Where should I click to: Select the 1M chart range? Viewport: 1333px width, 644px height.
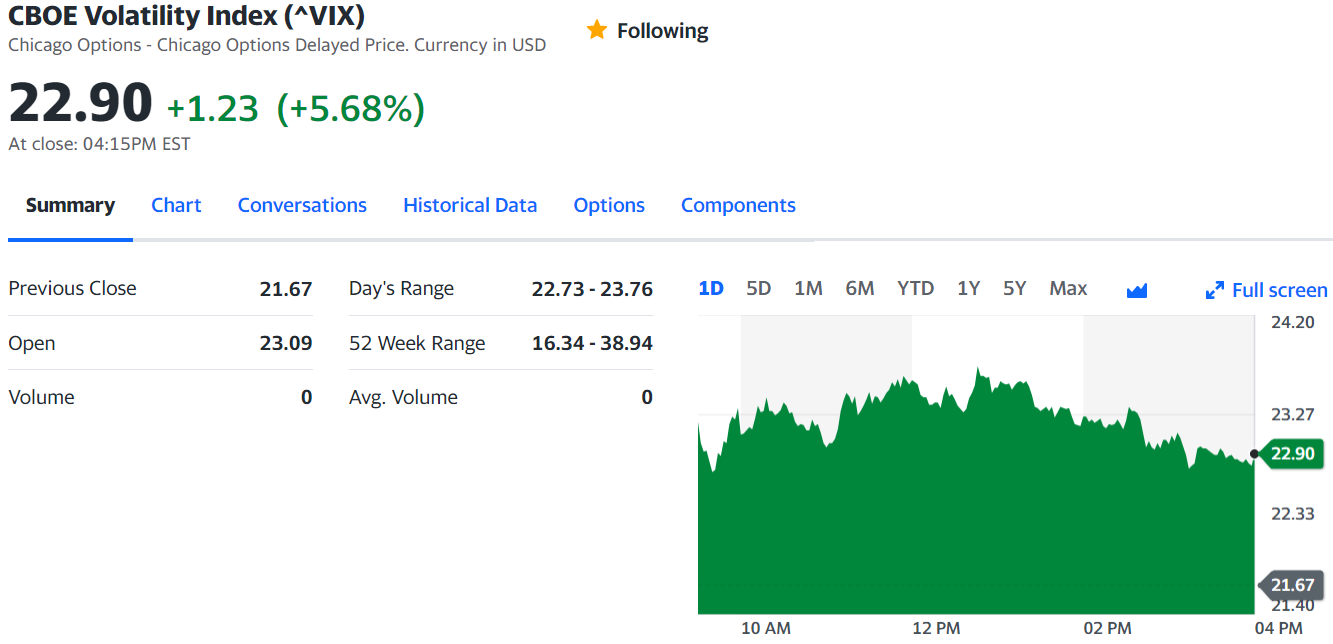tap(808, 288)
